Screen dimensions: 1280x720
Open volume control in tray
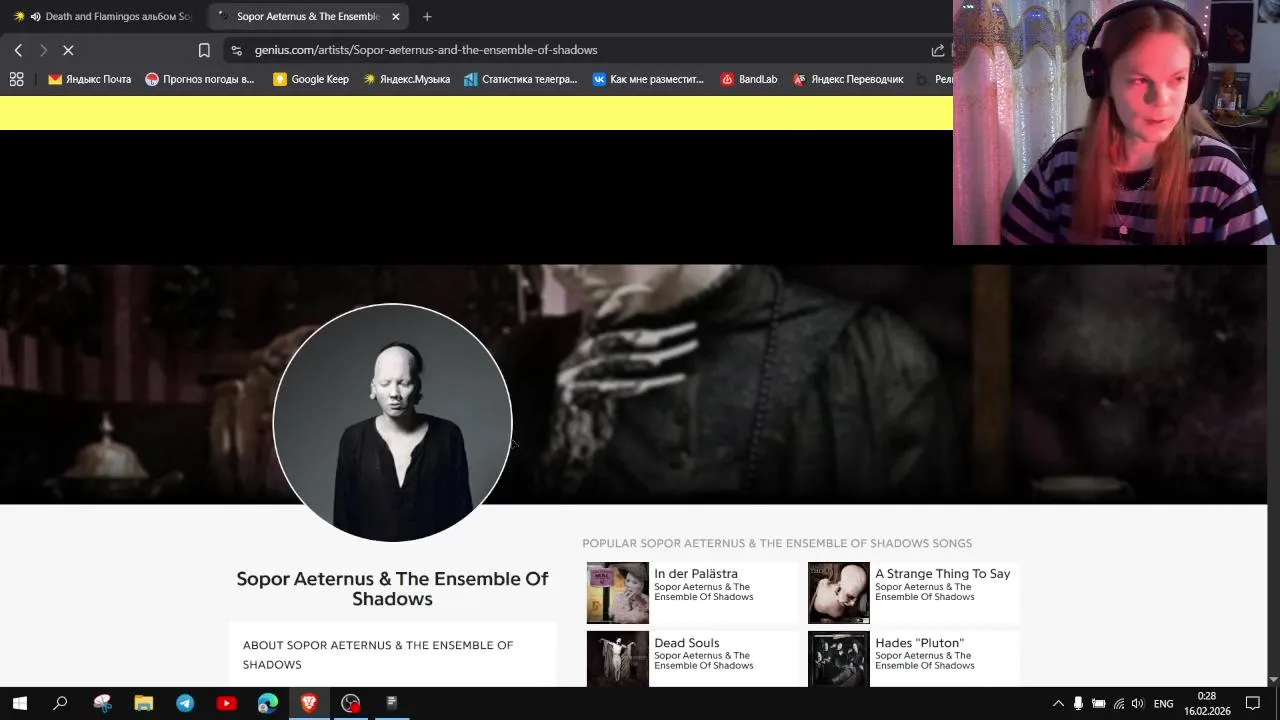[1138, 704]
